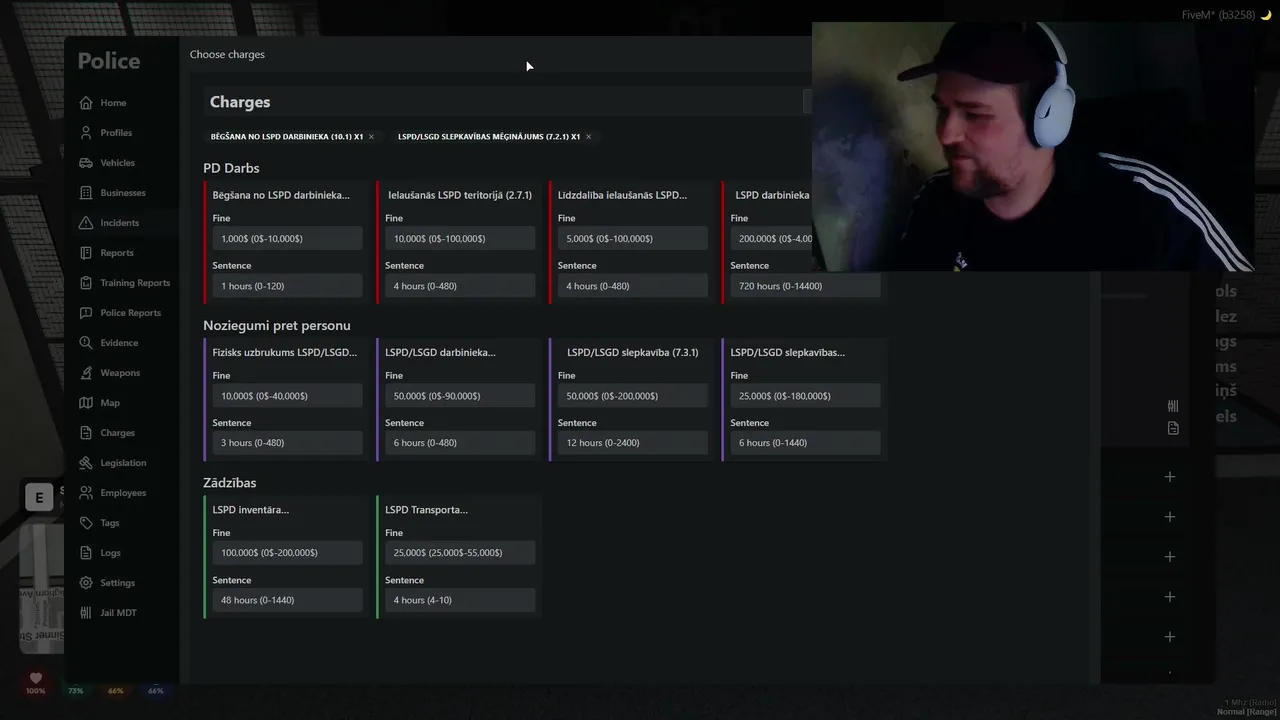Edit the 25,000$ (0$-180,000$) fine field

[x=805, y=396]
